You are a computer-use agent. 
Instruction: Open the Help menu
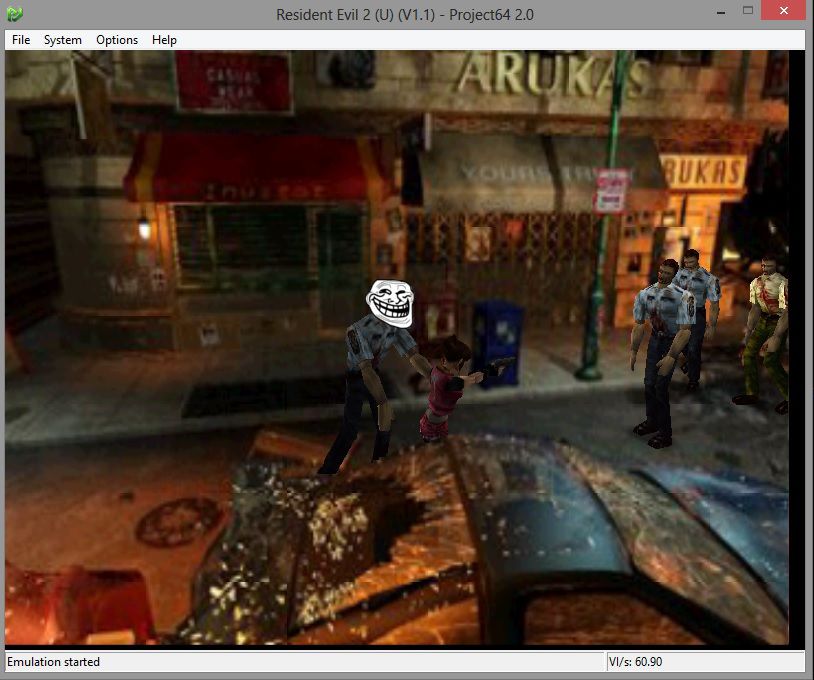point(164,40)
